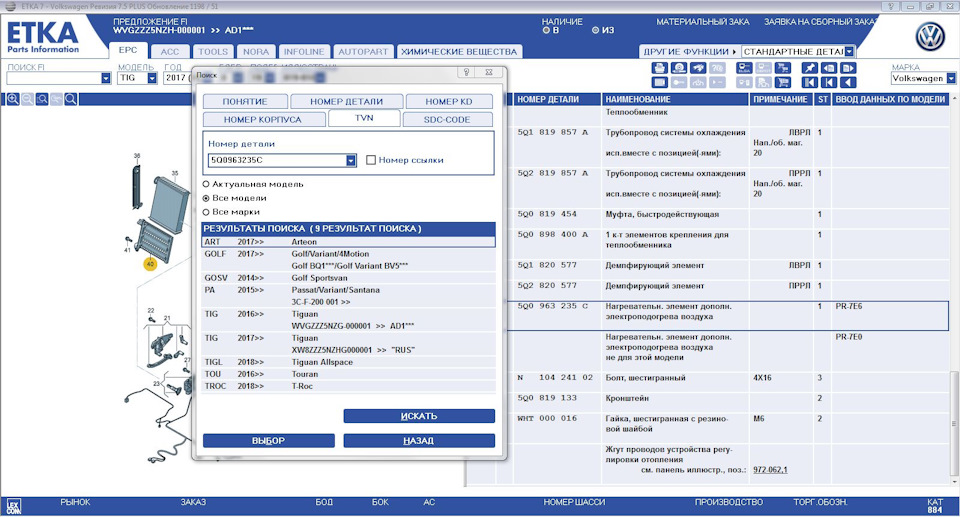Switch to the TOOLS tab
Viewport: 960px width, 517px height.
[213, 51]
